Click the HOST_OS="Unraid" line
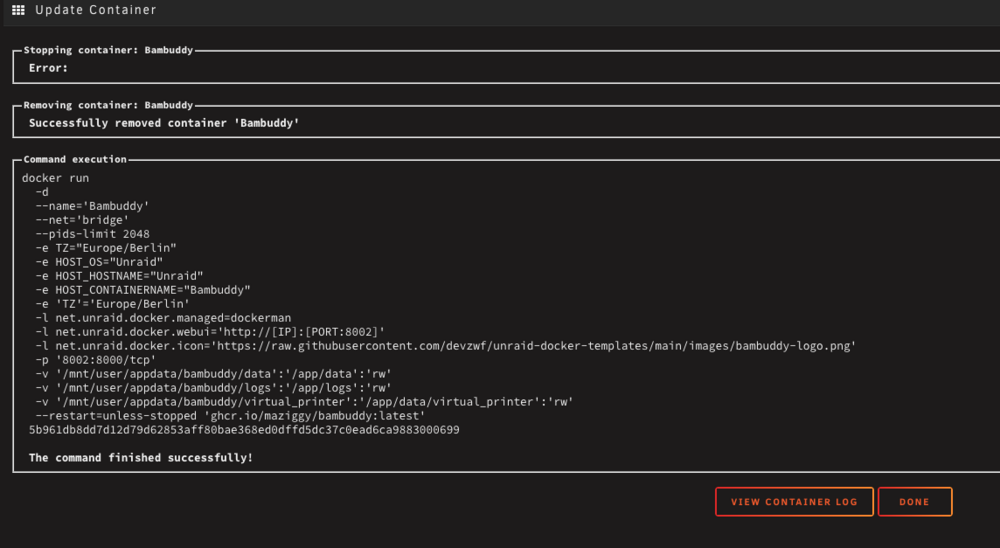The height and width of the screenshot is (548, 1000). [x=99, y=262]
